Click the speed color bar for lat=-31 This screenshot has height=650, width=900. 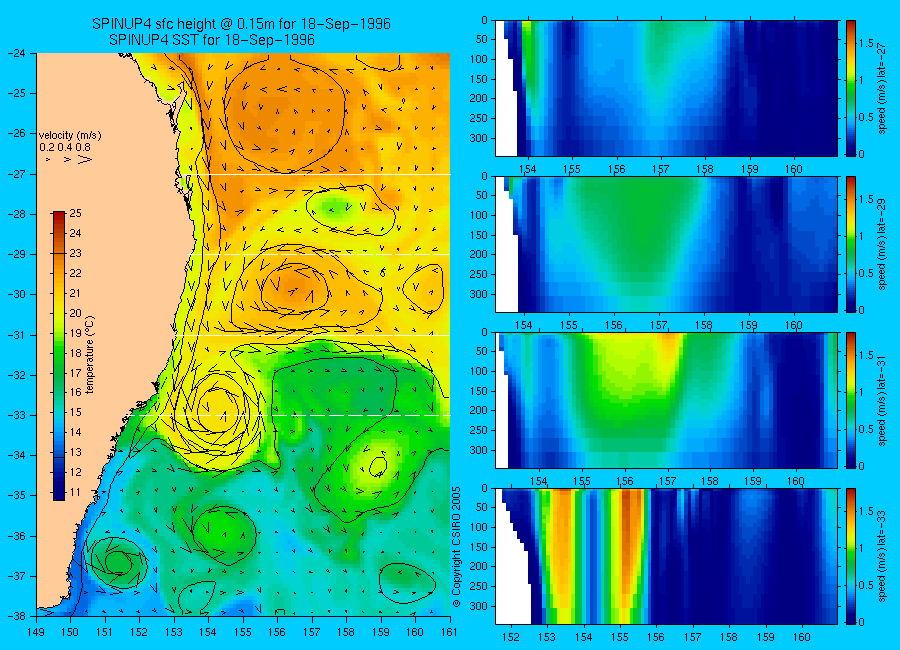pyautogui.click(x=851, y=400)
